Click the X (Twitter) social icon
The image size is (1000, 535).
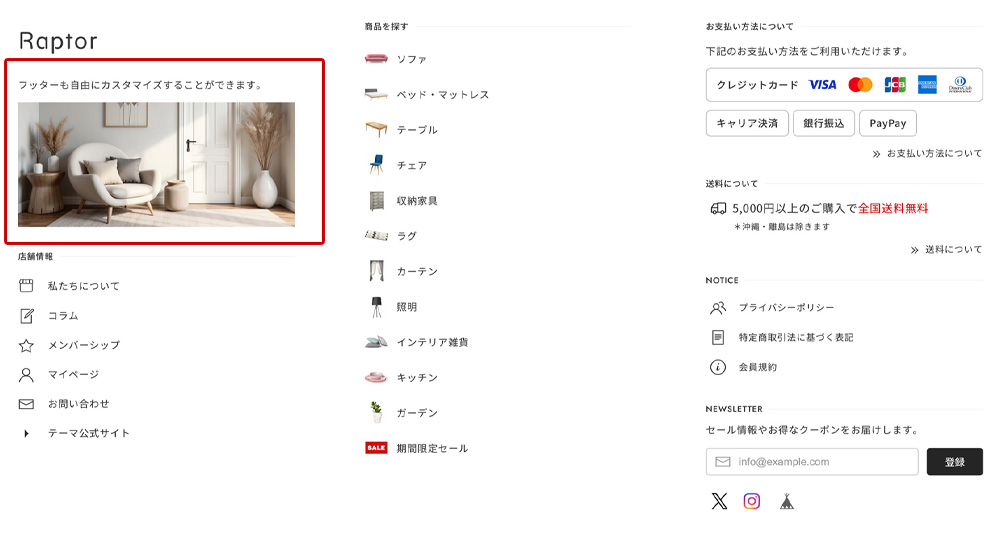(719, 501)
